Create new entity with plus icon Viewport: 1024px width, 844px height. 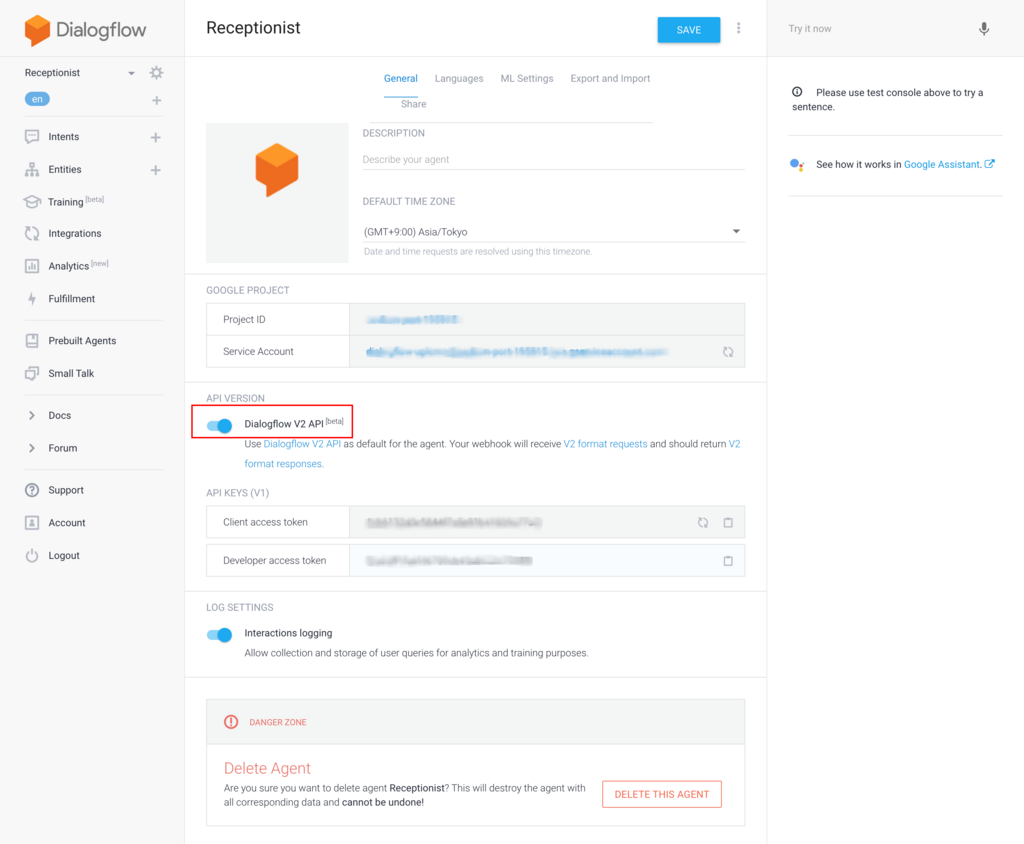tap(155, 170)
